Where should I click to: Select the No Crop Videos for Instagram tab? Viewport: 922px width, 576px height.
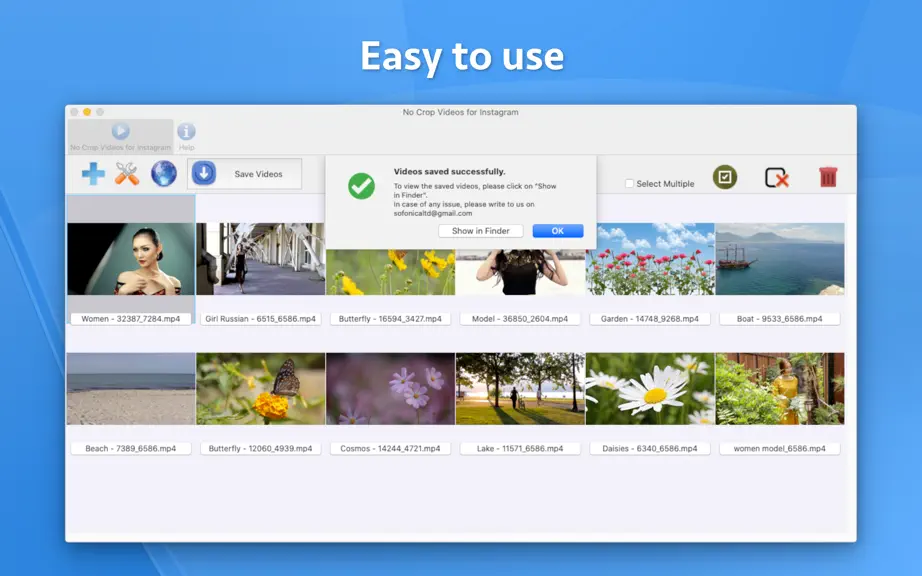click(121, 137)
